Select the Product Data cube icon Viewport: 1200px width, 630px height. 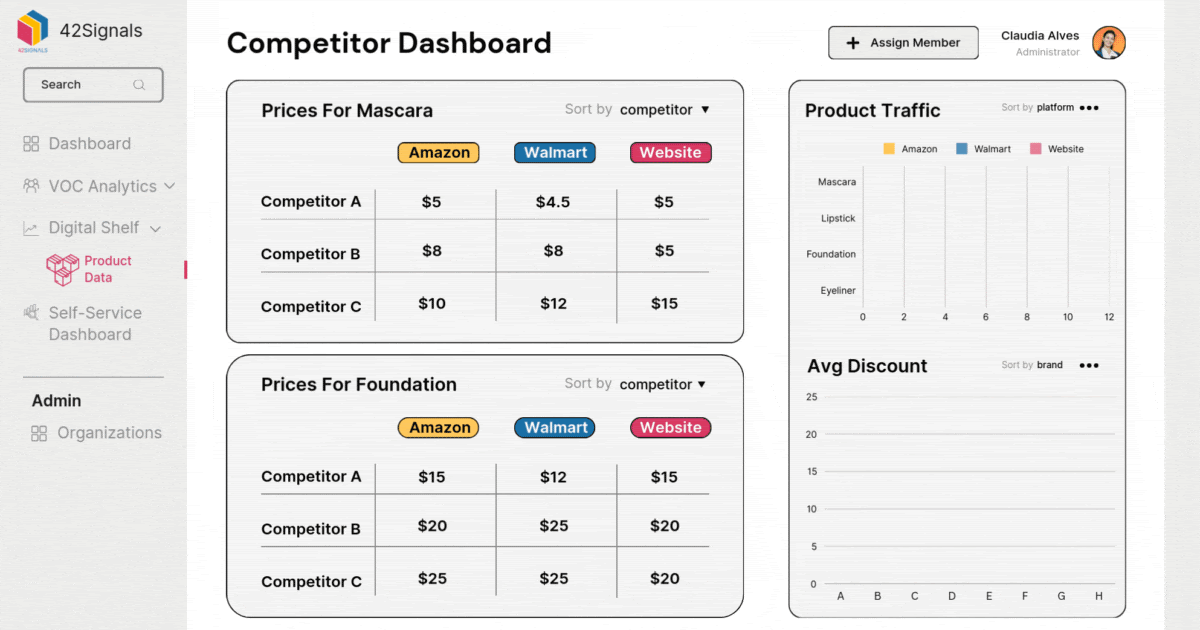click(x=62, y=268)
